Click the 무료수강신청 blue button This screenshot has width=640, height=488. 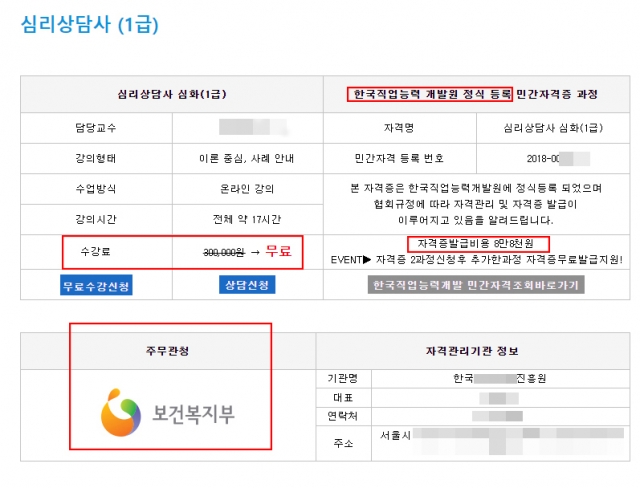pyautogui.click(x=96, y=285)
